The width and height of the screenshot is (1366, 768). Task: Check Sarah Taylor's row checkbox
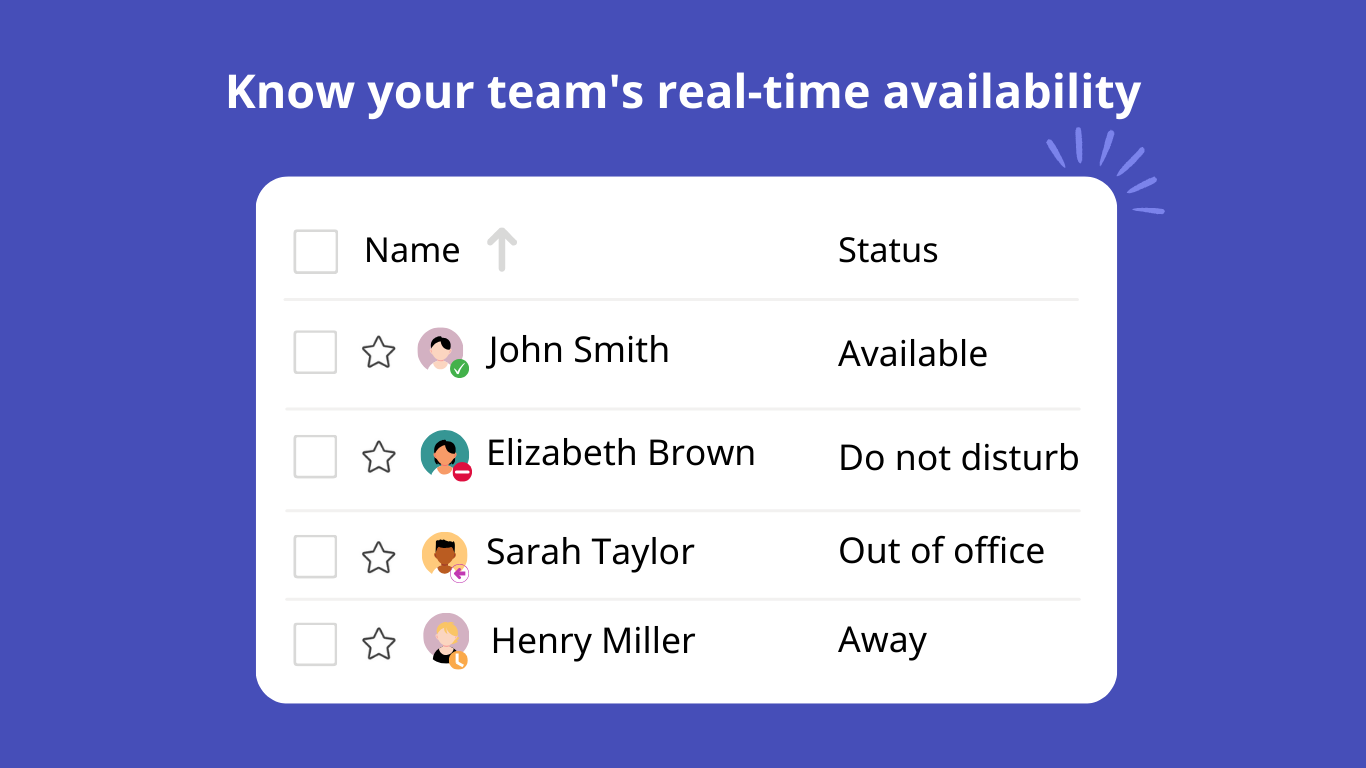pyautogui.click(x=315, y=556)
